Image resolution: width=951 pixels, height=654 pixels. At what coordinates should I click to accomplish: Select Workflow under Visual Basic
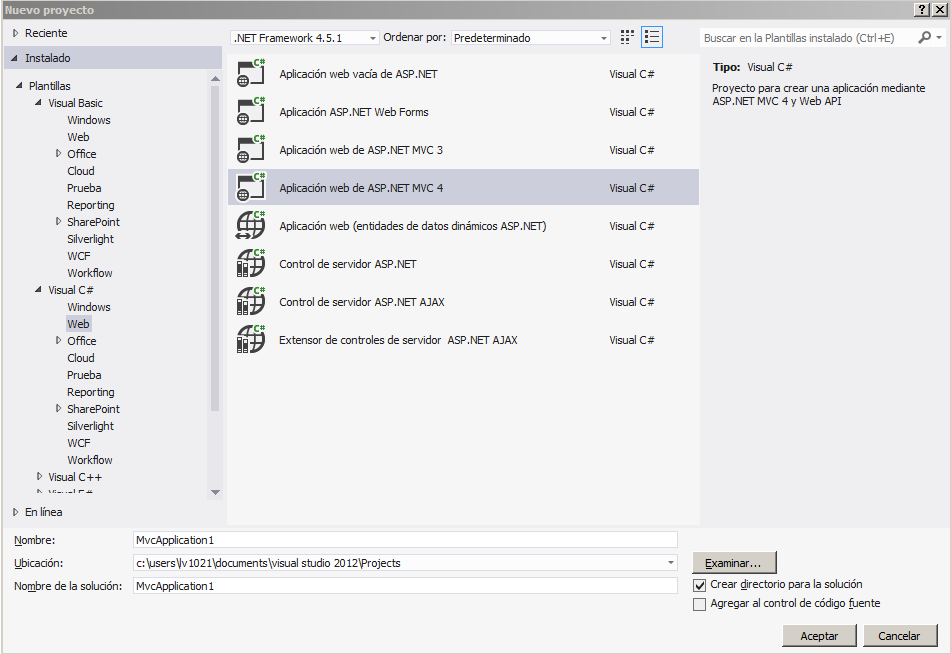90,273
